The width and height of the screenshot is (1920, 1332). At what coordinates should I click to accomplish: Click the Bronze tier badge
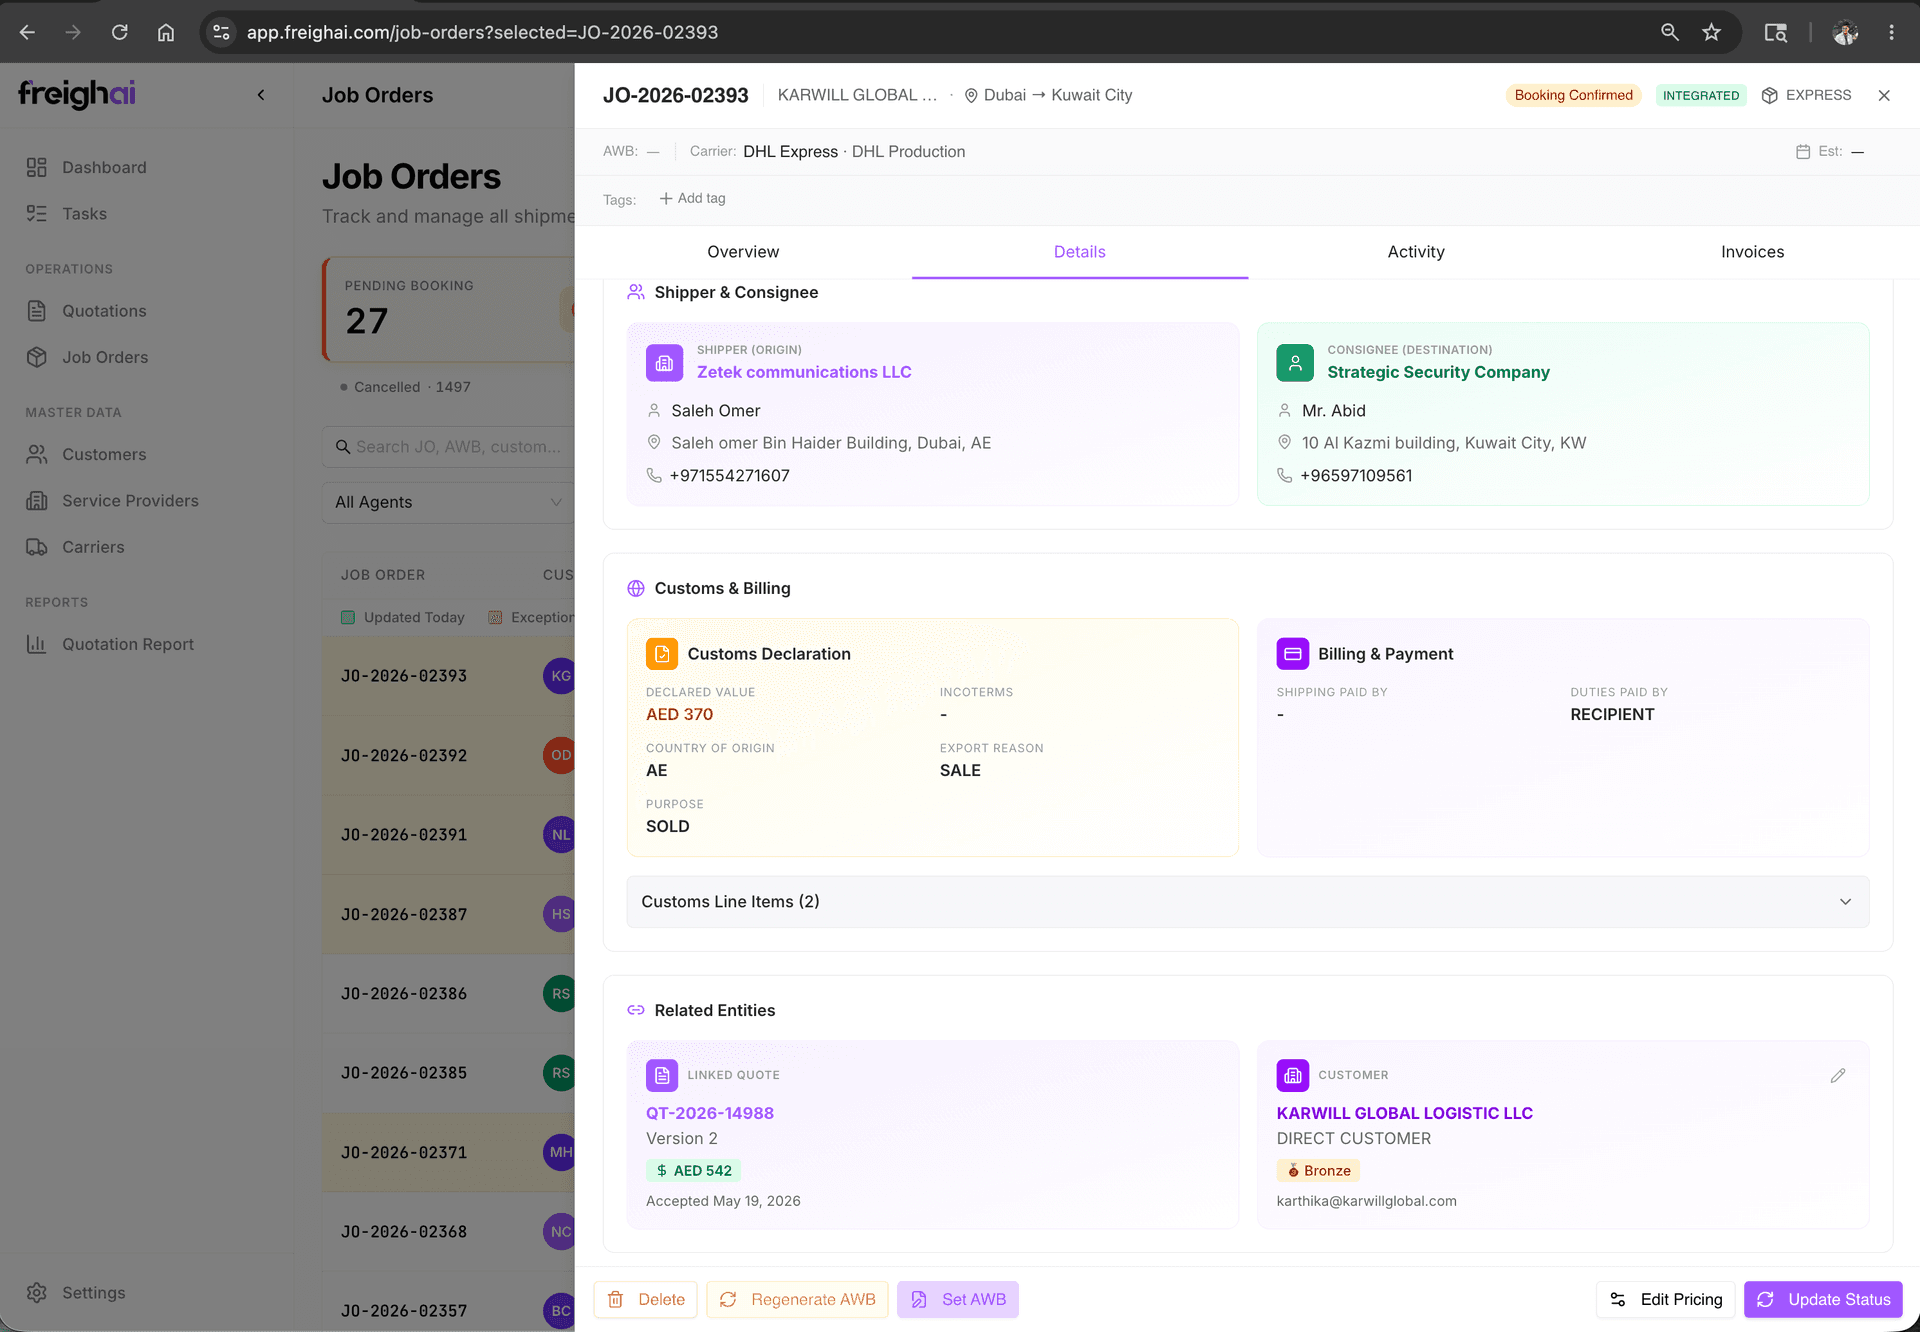pyautogui.click(x=1318, y=1171)
